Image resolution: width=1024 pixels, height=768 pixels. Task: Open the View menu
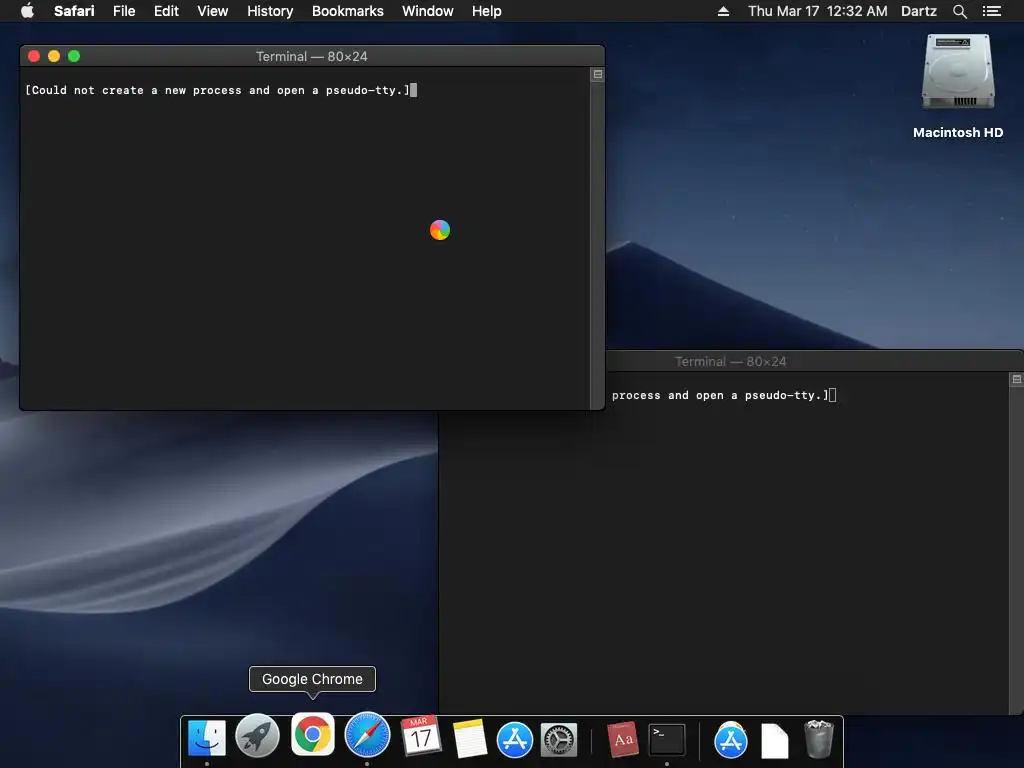[212, 11]
